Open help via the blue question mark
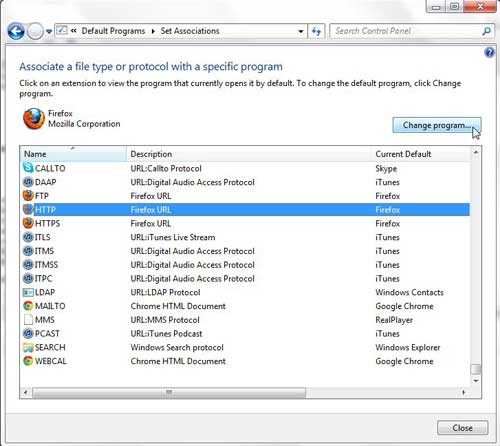500x446 pixels. tap(489, 52)
